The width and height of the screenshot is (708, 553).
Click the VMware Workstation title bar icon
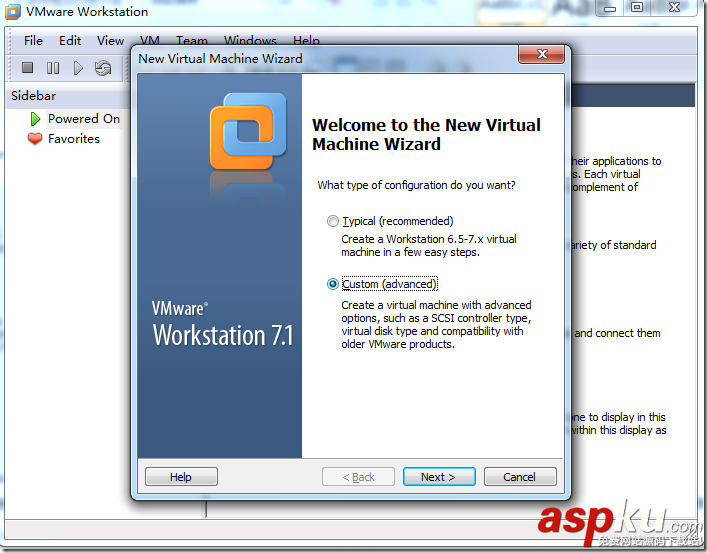tap(12, 11)
